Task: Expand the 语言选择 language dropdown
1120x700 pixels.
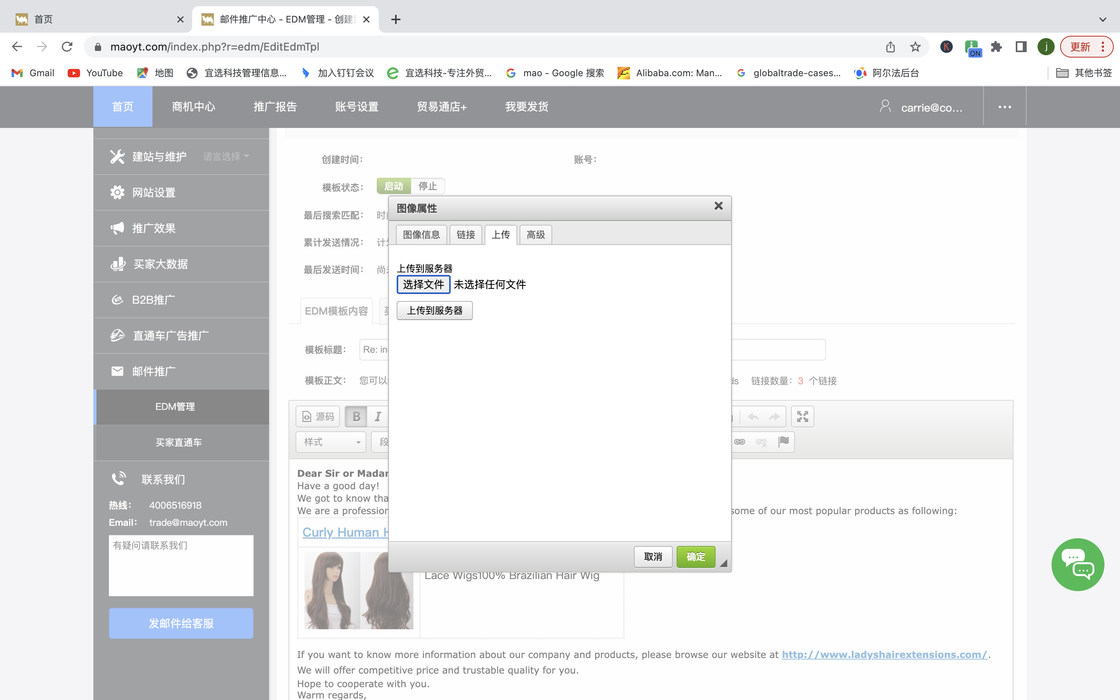Action: click(226, 157)
